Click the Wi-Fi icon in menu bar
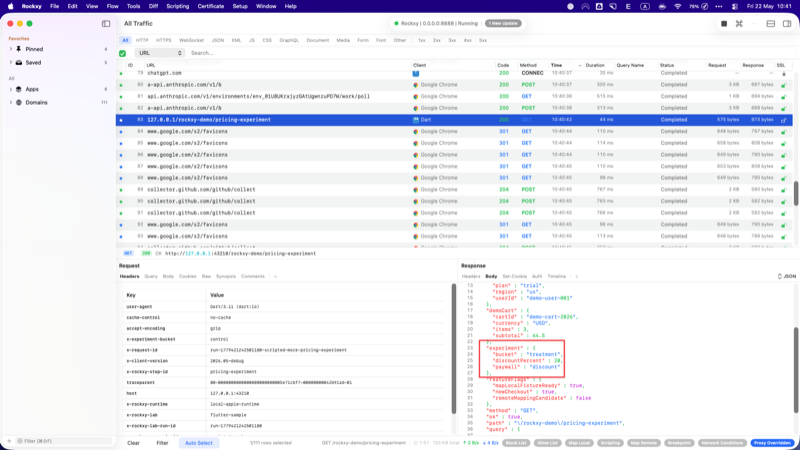Screen dimensions: 800x450 pos(678,7)
